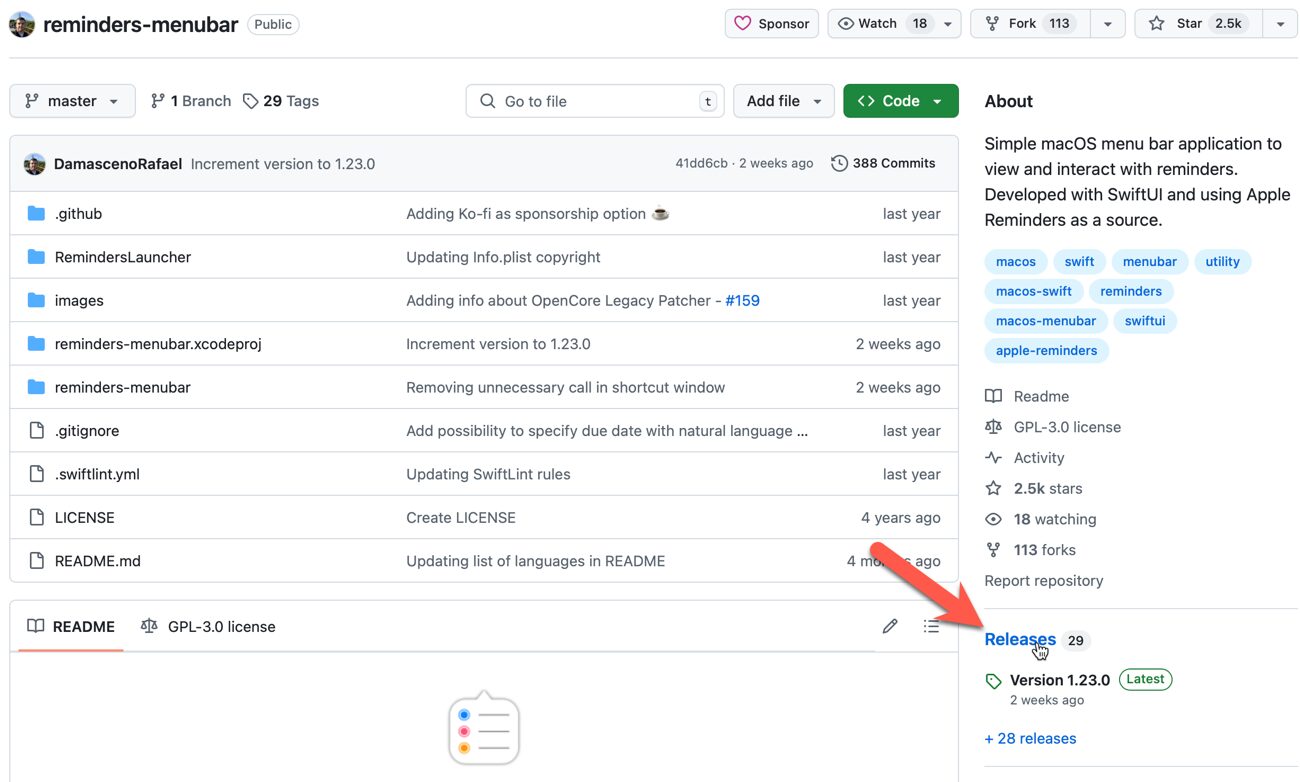The width and height of the screenshot is (1300, 782).
Task: Click the file icon for README.md
Action: pos(37,561)
